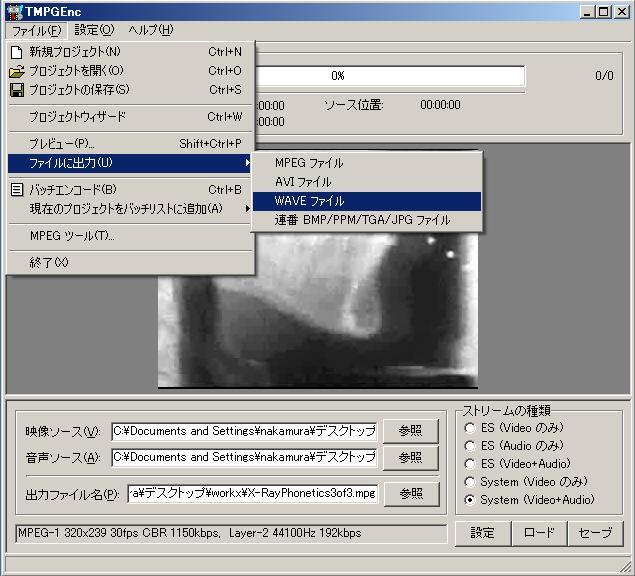Click 参照 button for 映像ソース
635x576 pixels.
[411, 431]
